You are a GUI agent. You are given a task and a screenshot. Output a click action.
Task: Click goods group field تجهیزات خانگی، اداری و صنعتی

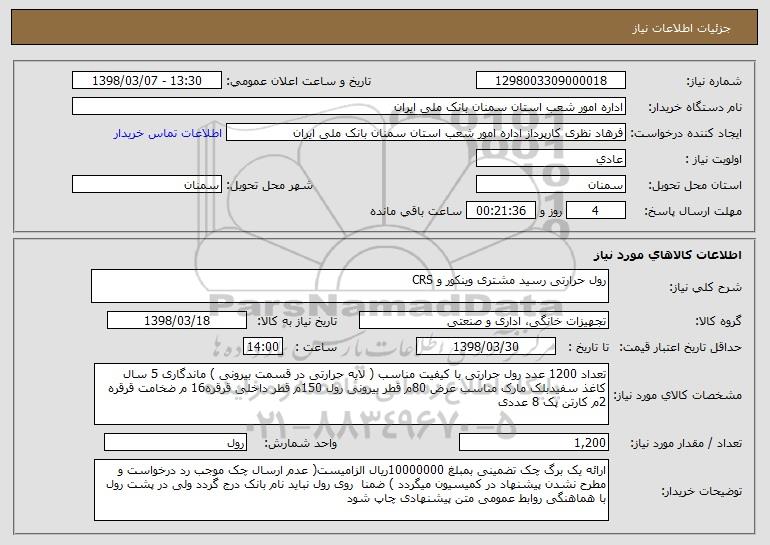(484, 321)
